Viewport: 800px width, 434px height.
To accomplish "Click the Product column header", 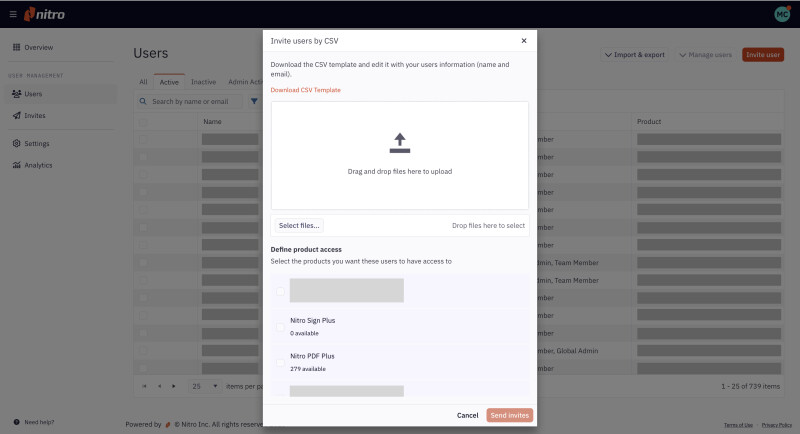I will click(648, 121).
